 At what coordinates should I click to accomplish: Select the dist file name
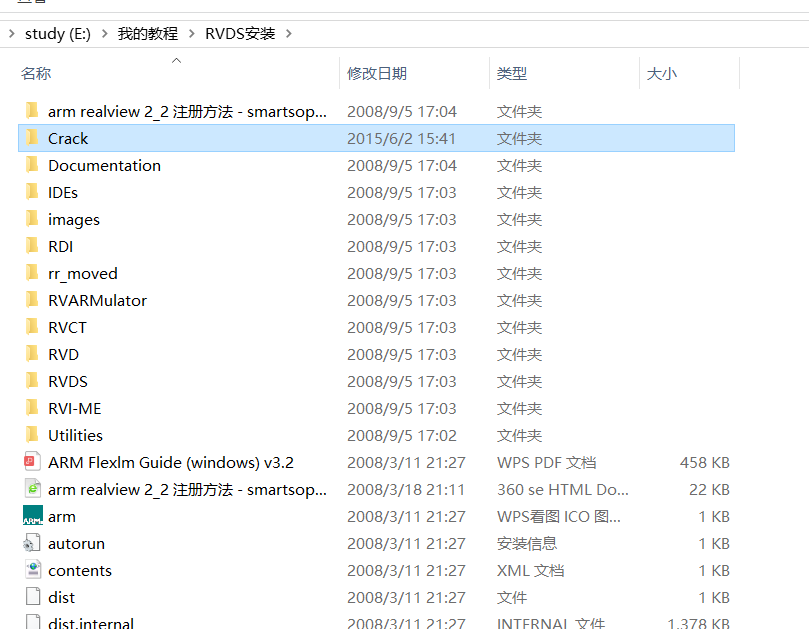pyautogui.click(x=61, y=598)
